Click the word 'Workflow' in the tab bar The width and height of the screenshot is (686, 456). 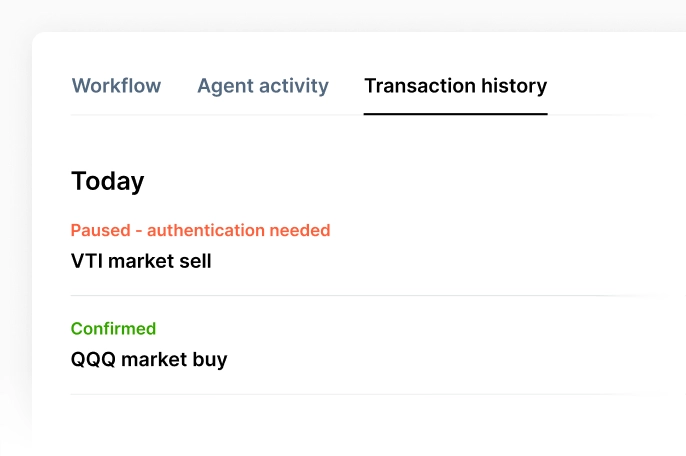[x=116, y=86]
